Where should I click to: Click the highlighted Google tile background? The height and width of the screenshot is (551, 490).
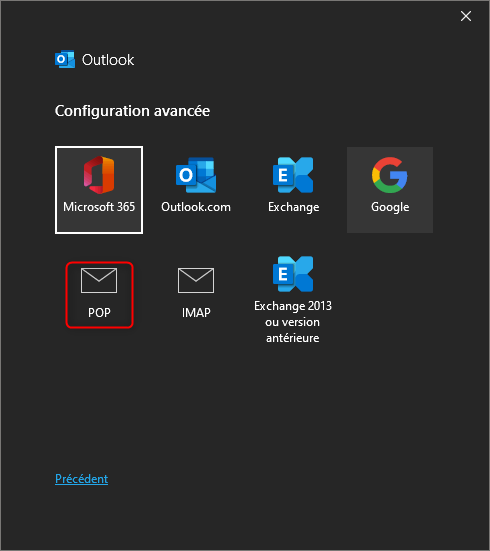pos(390,190)
